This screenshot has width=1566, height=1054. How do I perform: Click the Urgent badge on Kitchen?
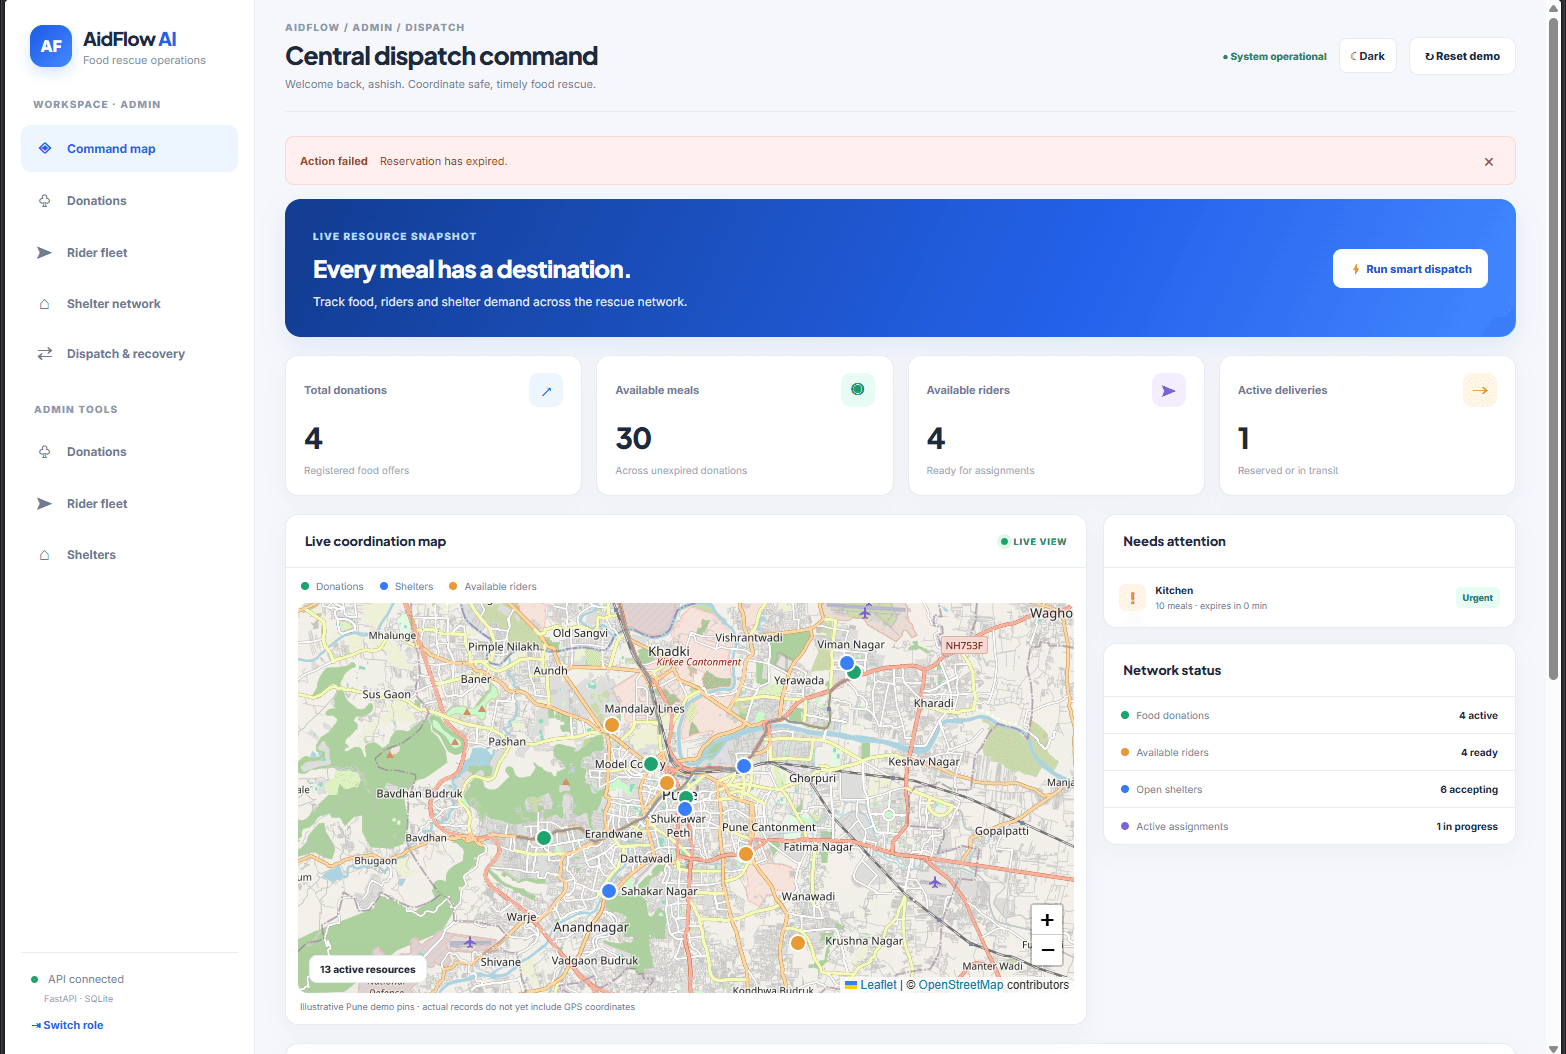pyautogui.click(x=1477, y=598)
